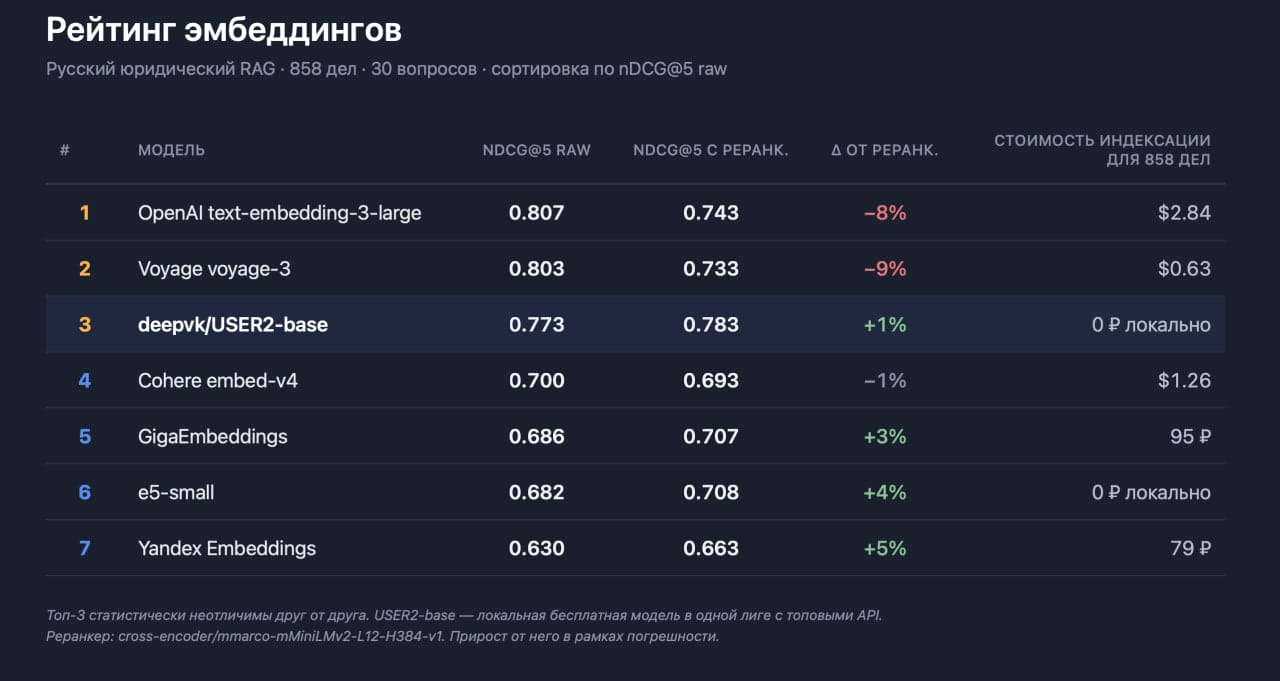Click the raw score 0.686

coord(537,437)
